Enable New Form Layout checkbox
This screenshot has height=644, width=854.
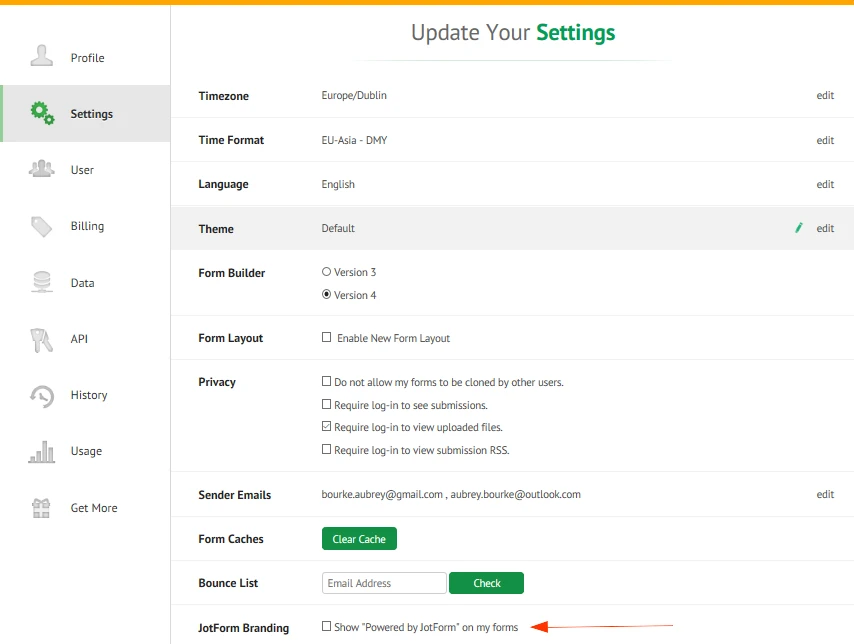326,337
